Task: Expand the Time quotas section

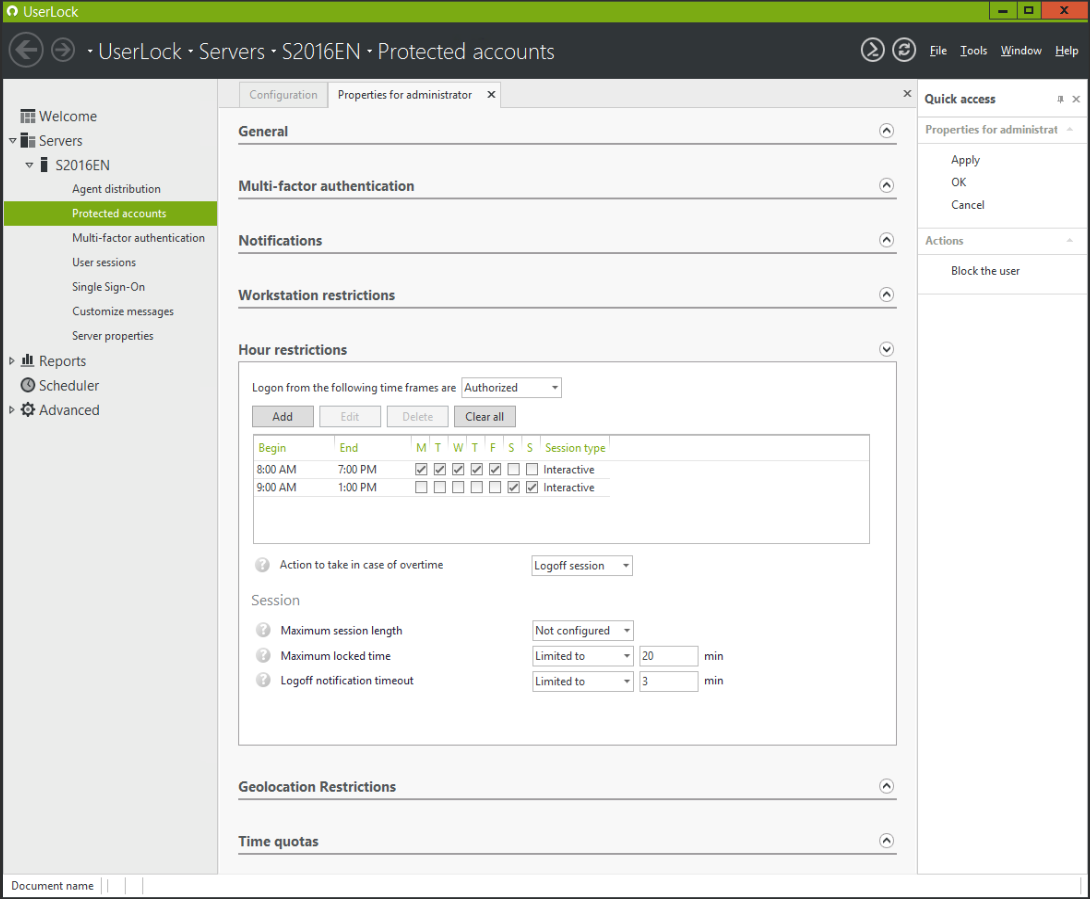Action: pyautogui.click(x=886, y=841)
